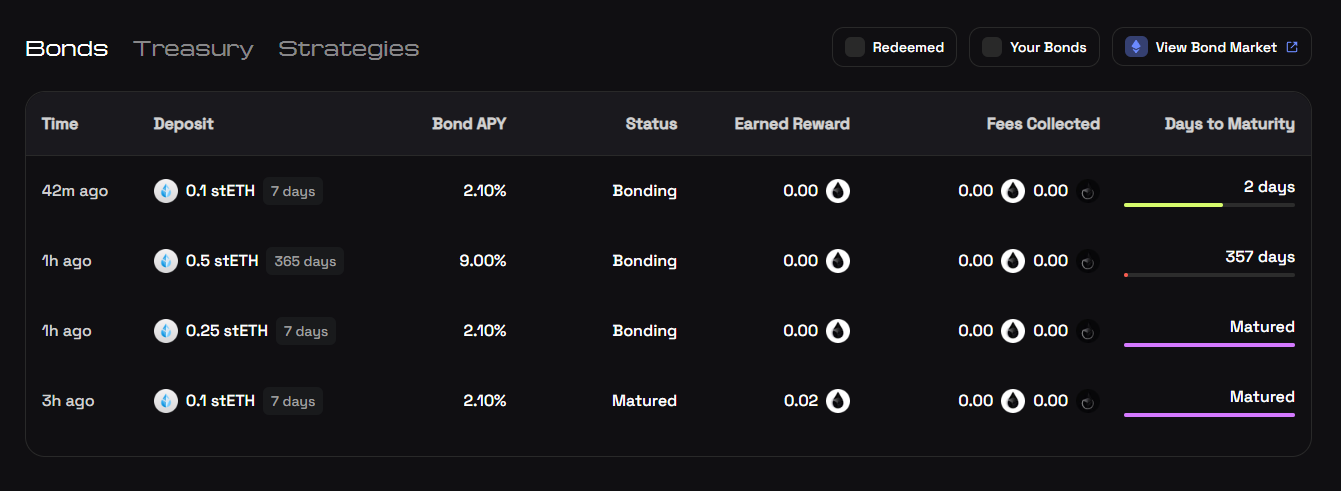Switch to the Treasury tab
This screenshot has height=491, width=1341.
(193, 48)
